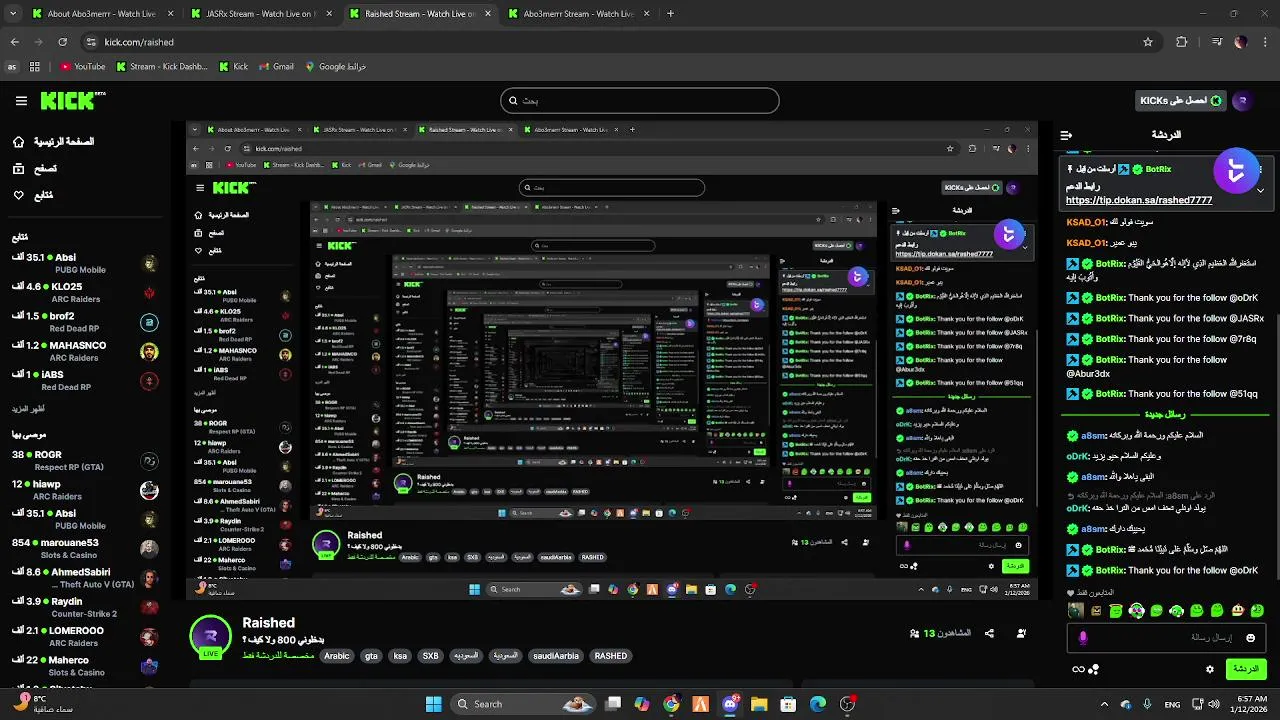
Task: Click the infinity icon below chat input
Action: point(1077,669)
